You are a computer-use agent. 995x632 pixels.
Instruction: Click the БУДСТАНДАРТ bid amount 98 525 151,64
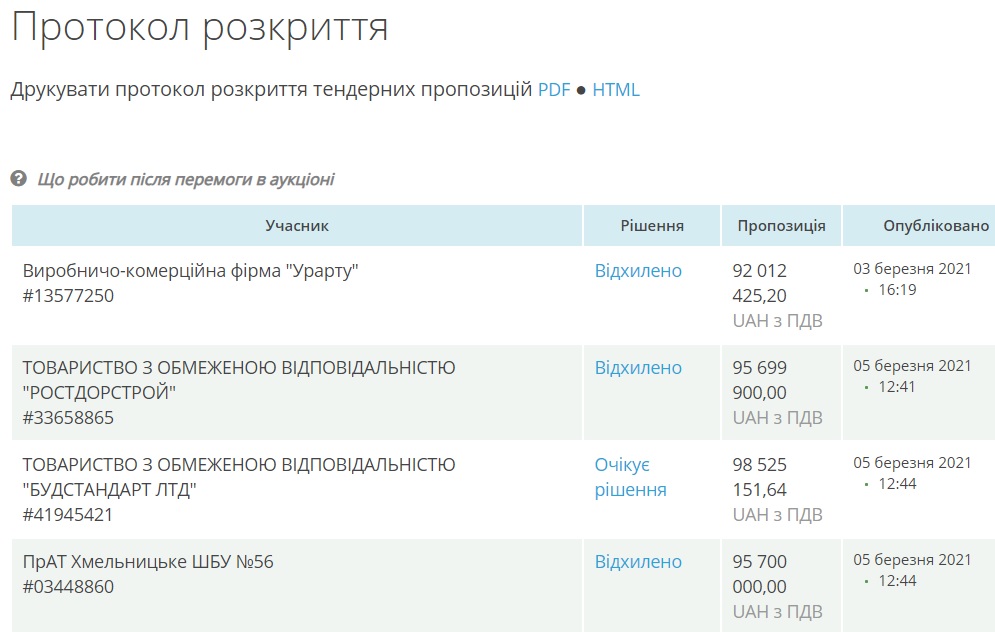point(760,477)
